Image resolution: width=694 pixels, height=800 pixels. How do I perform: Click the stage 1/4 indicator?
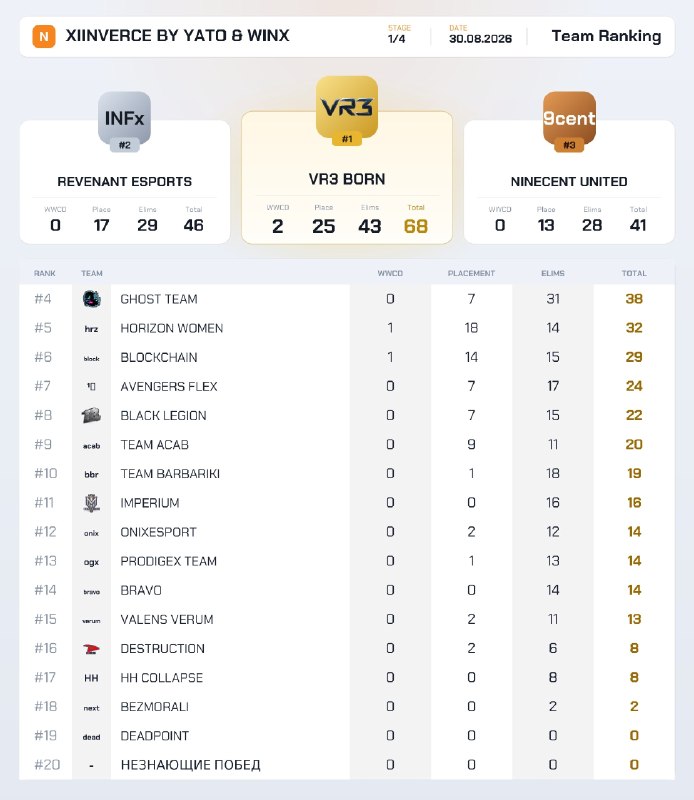396,39
